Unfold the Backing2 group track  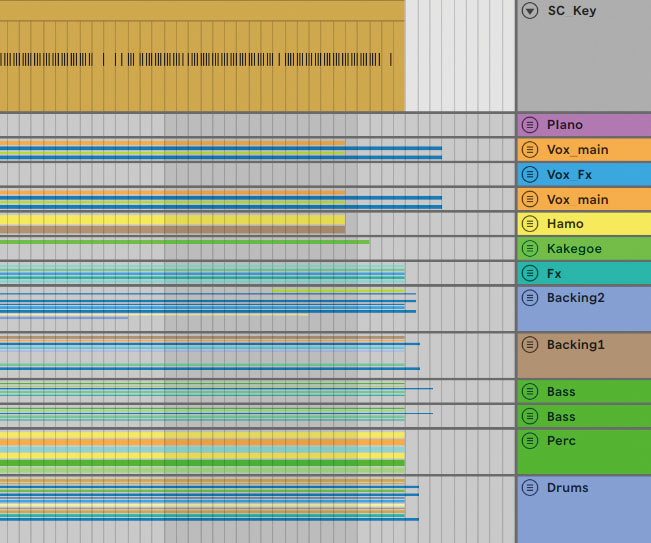tap(530, 298)
